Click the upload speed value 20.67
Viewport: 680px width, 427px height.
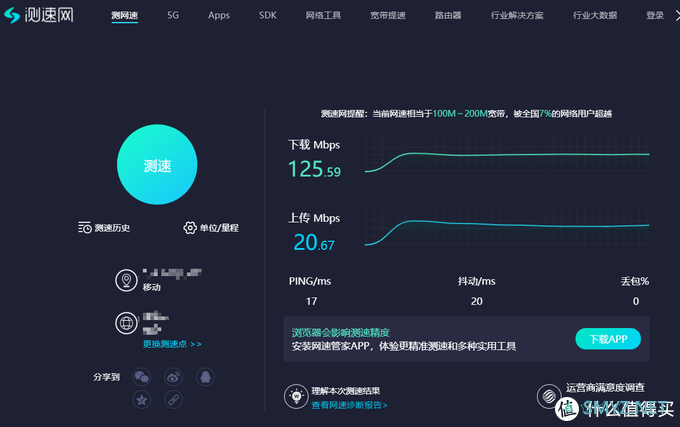click(x=314, y=242)
